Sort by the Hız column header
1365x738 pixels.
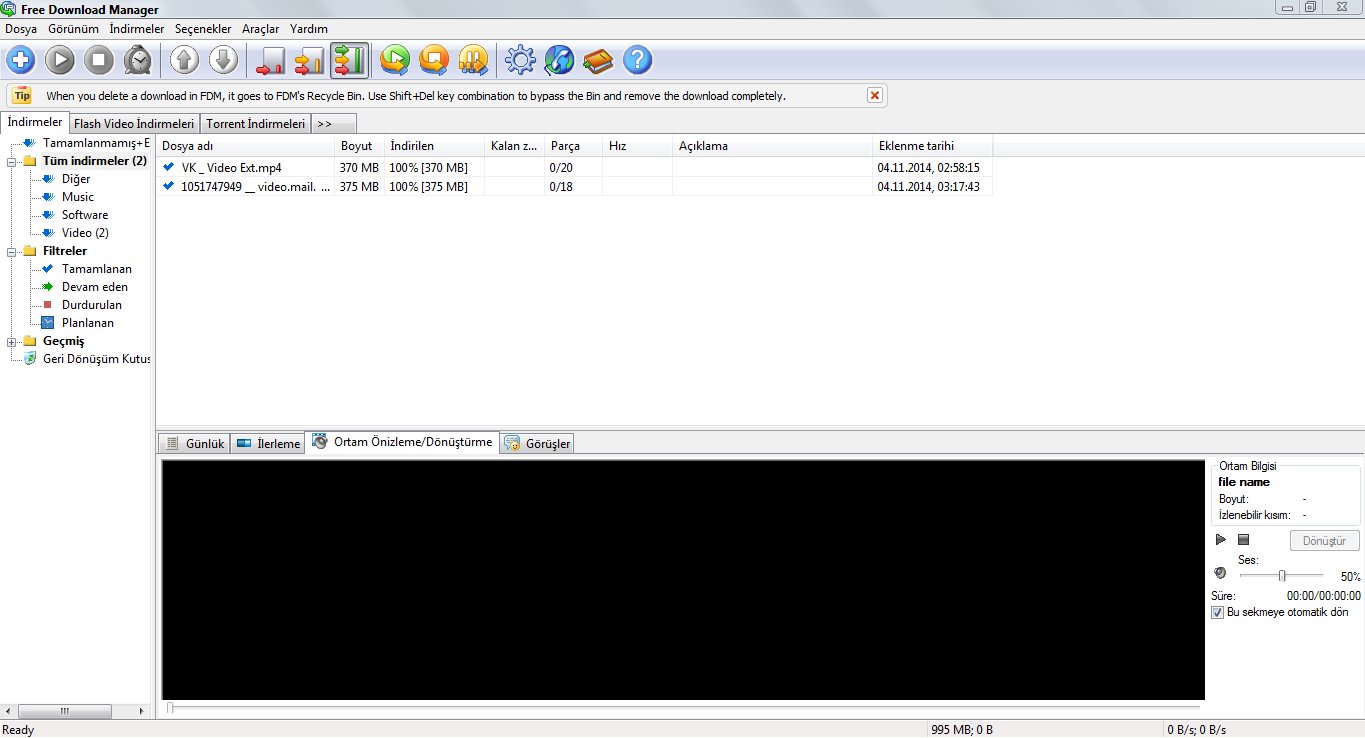(x=637, y=146)
